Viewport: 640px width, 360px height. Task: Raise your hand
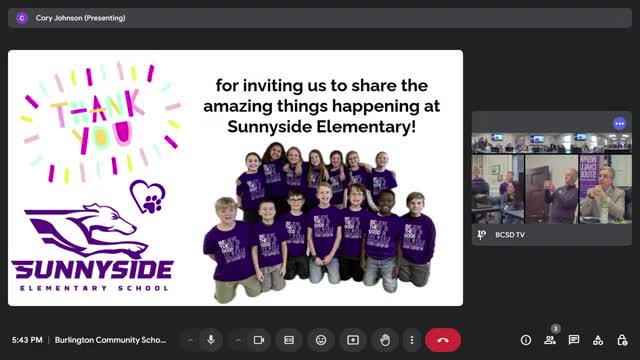[385, 340]
